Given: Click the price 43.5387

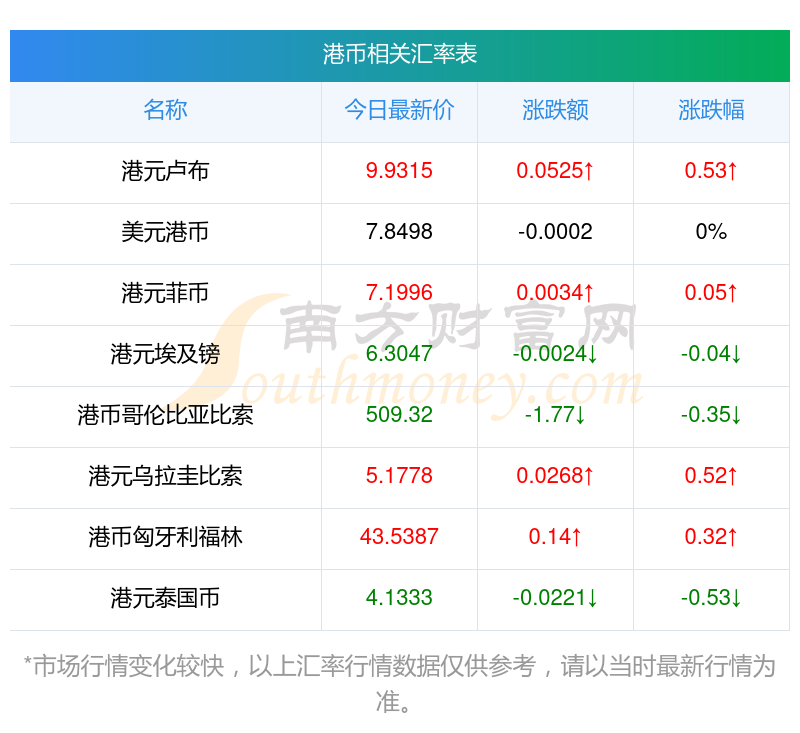Looking at the screenshot, I should point(399,537).
